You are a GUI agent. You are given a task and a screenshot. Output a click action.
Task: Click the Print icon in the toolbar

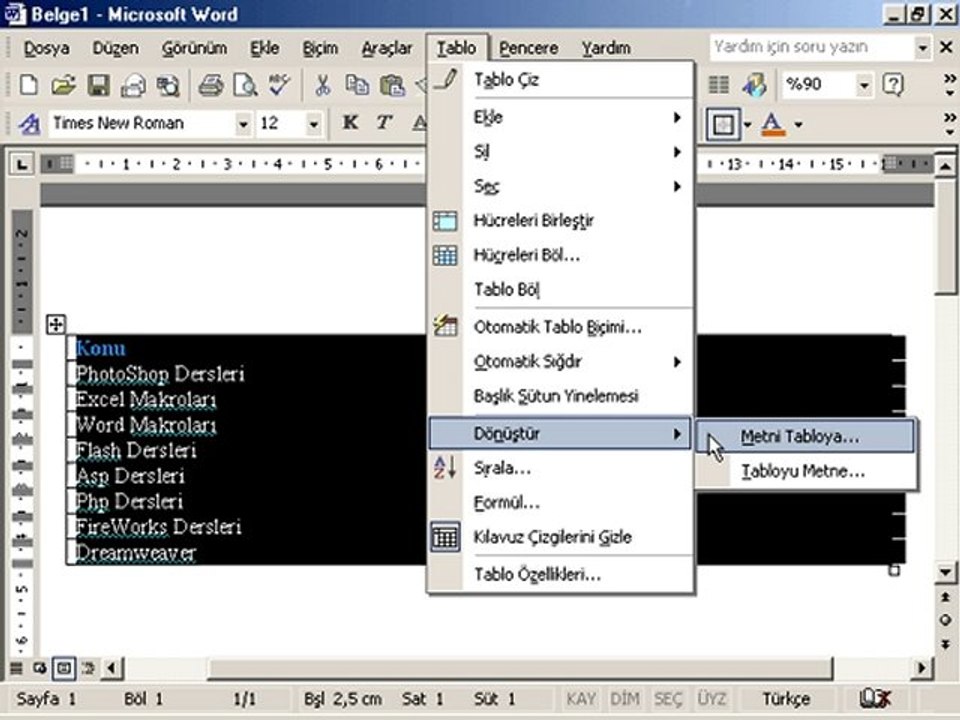click(211, 85)
